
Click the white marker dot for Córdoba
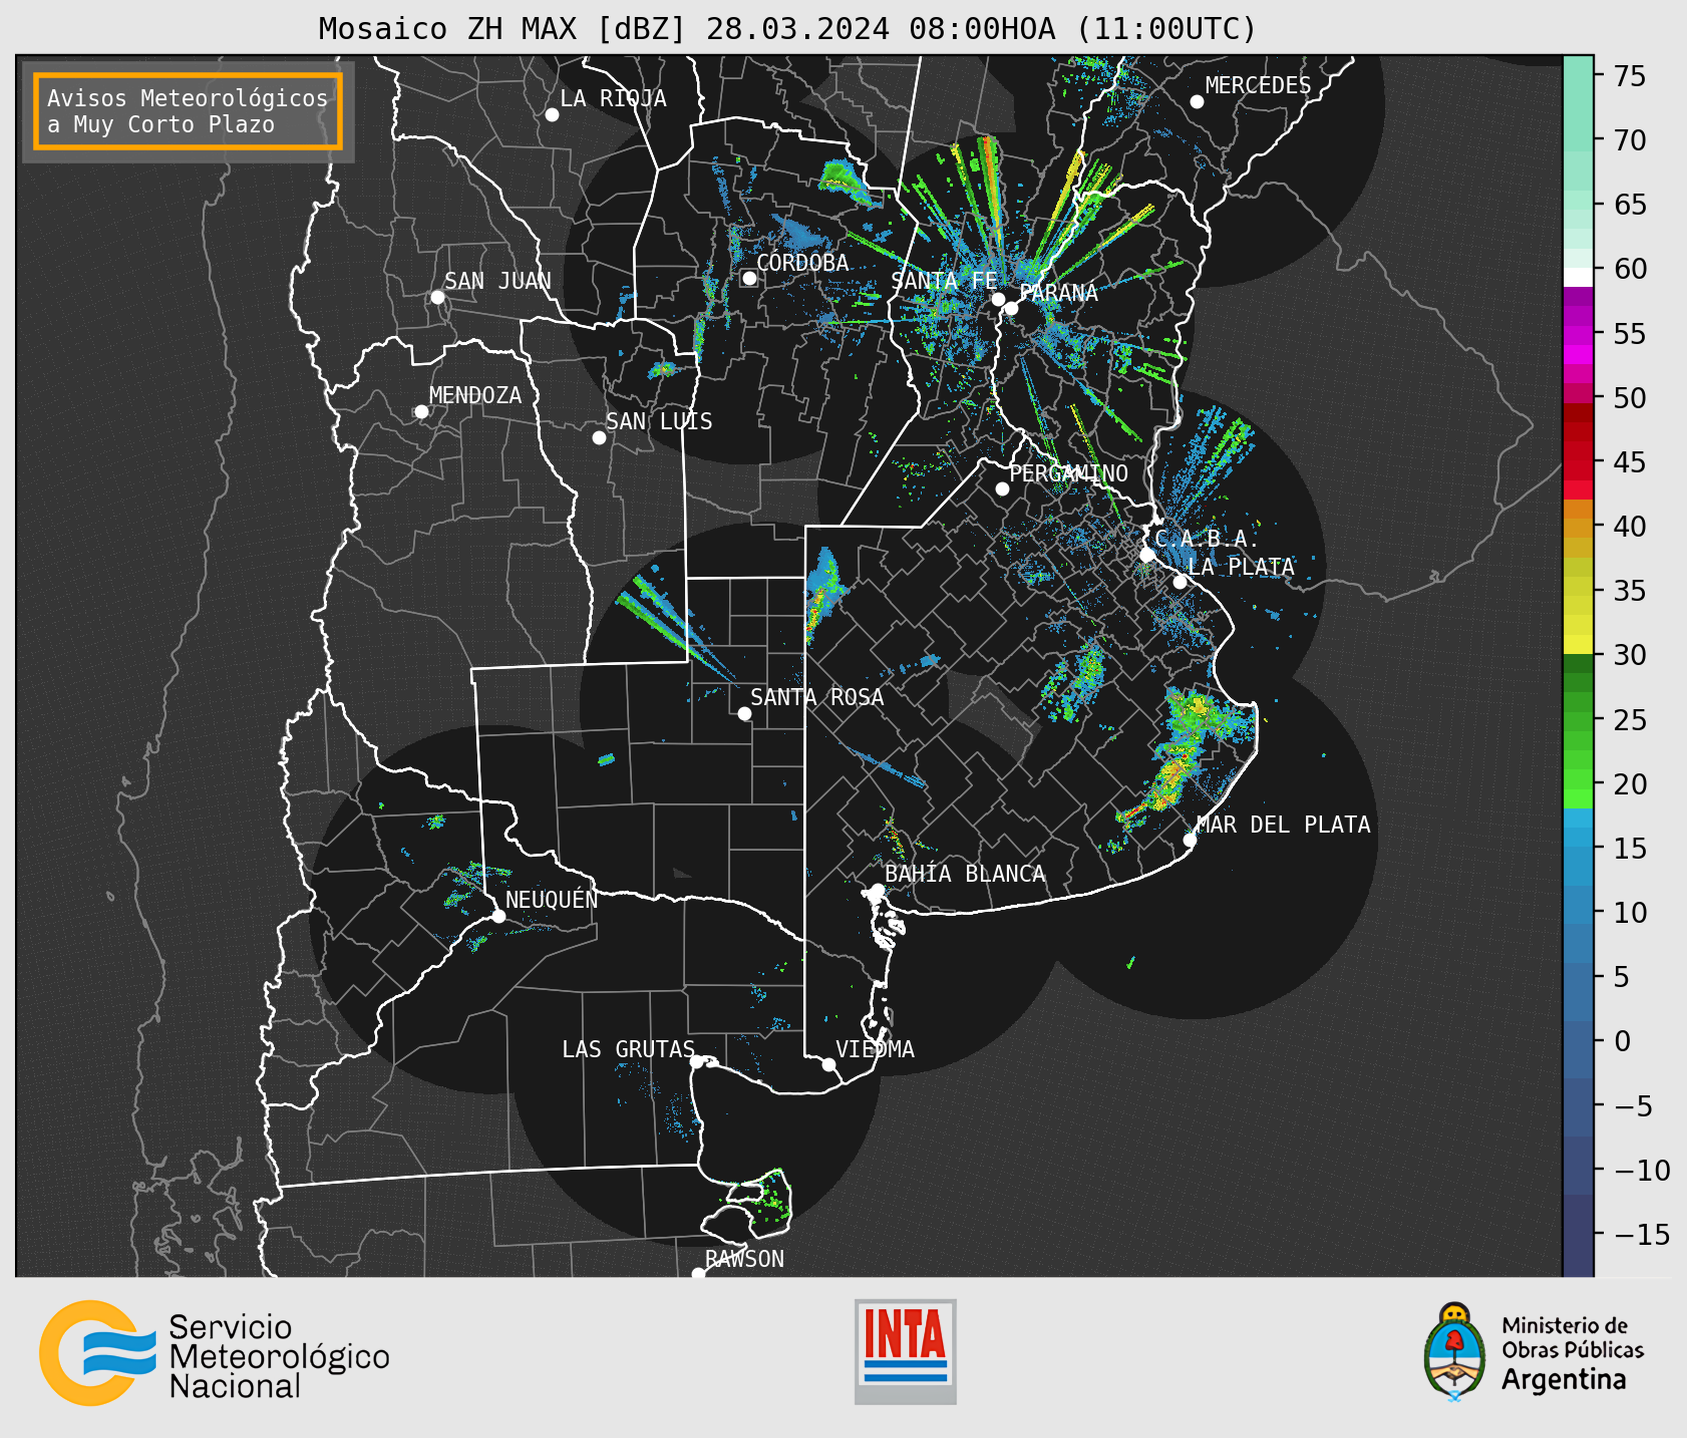click(x=749, y=278)
